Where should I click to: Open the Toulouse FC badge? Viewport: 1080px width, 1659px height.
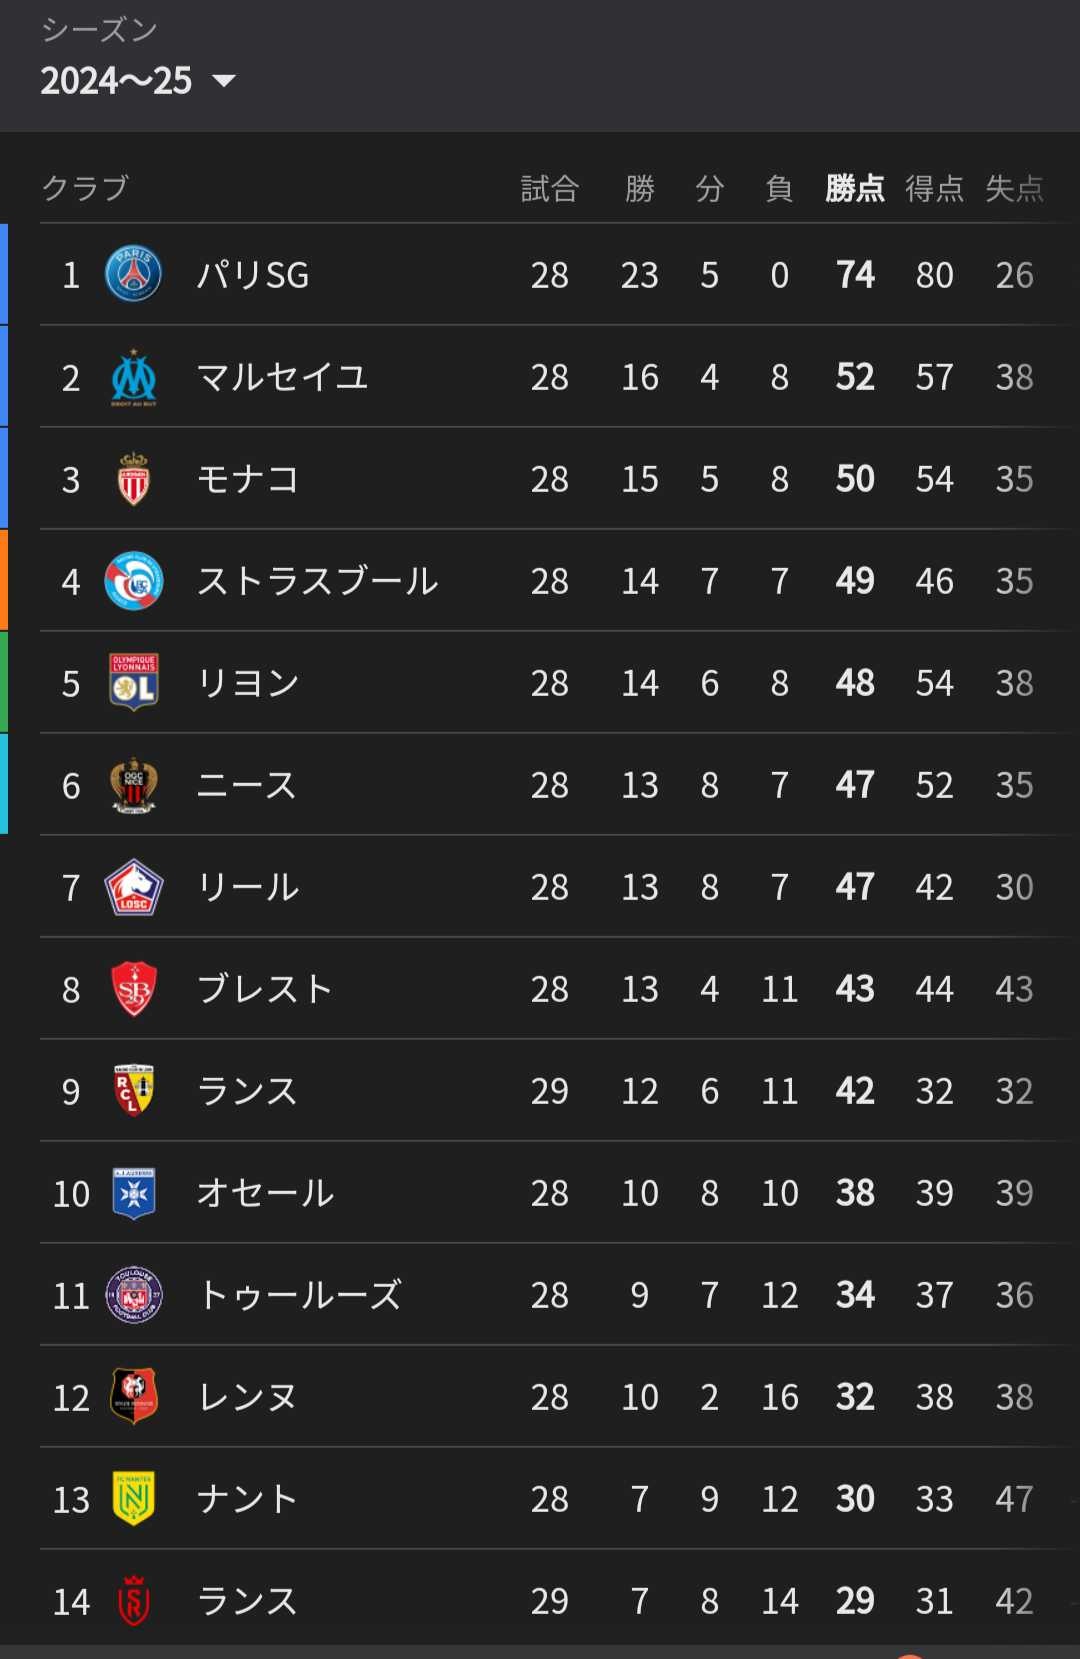point(134,1295)
